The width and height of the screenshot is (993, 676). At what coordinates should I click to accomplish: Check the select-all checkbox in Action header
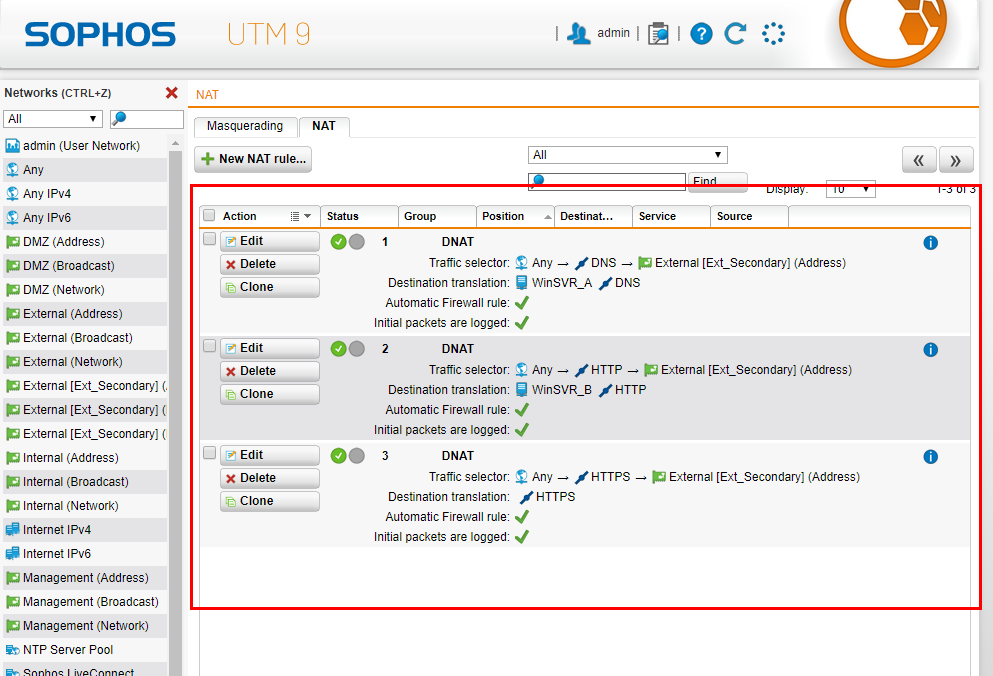coord(209,215)
